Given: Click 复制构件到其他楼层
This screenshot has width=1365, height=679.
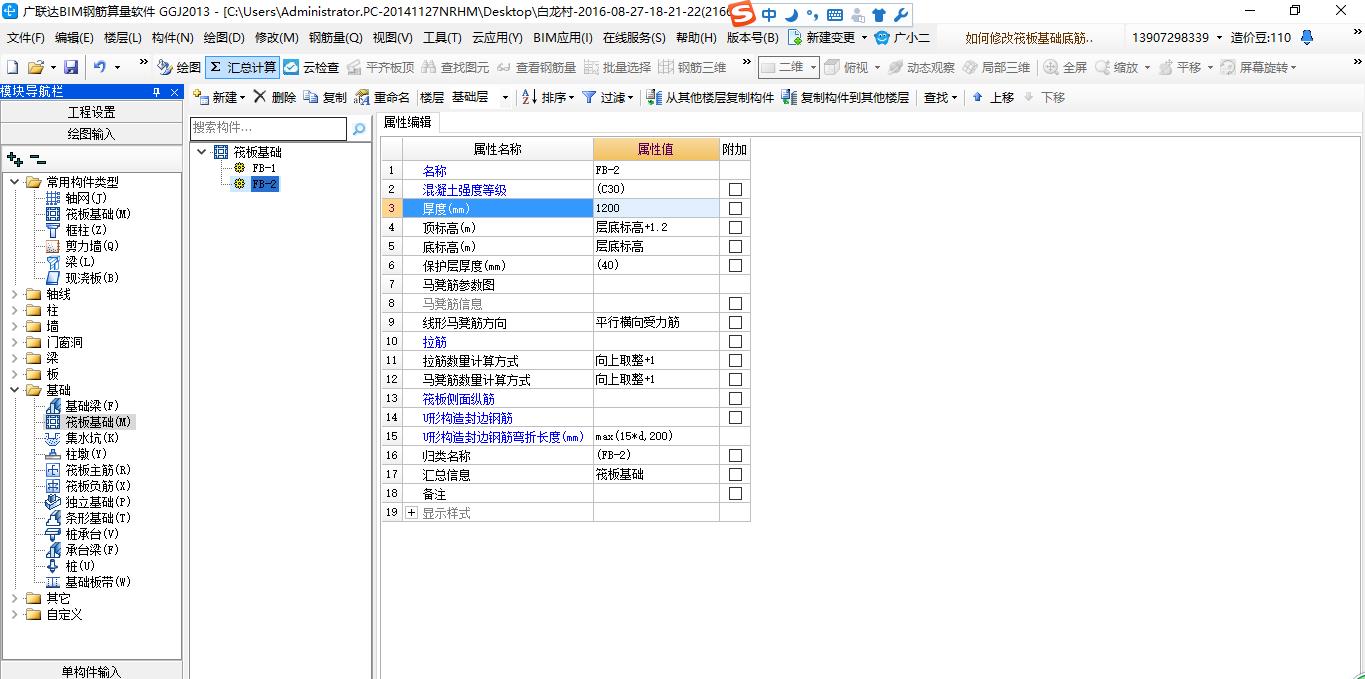Looking at the screenshot, I should 846,97.
